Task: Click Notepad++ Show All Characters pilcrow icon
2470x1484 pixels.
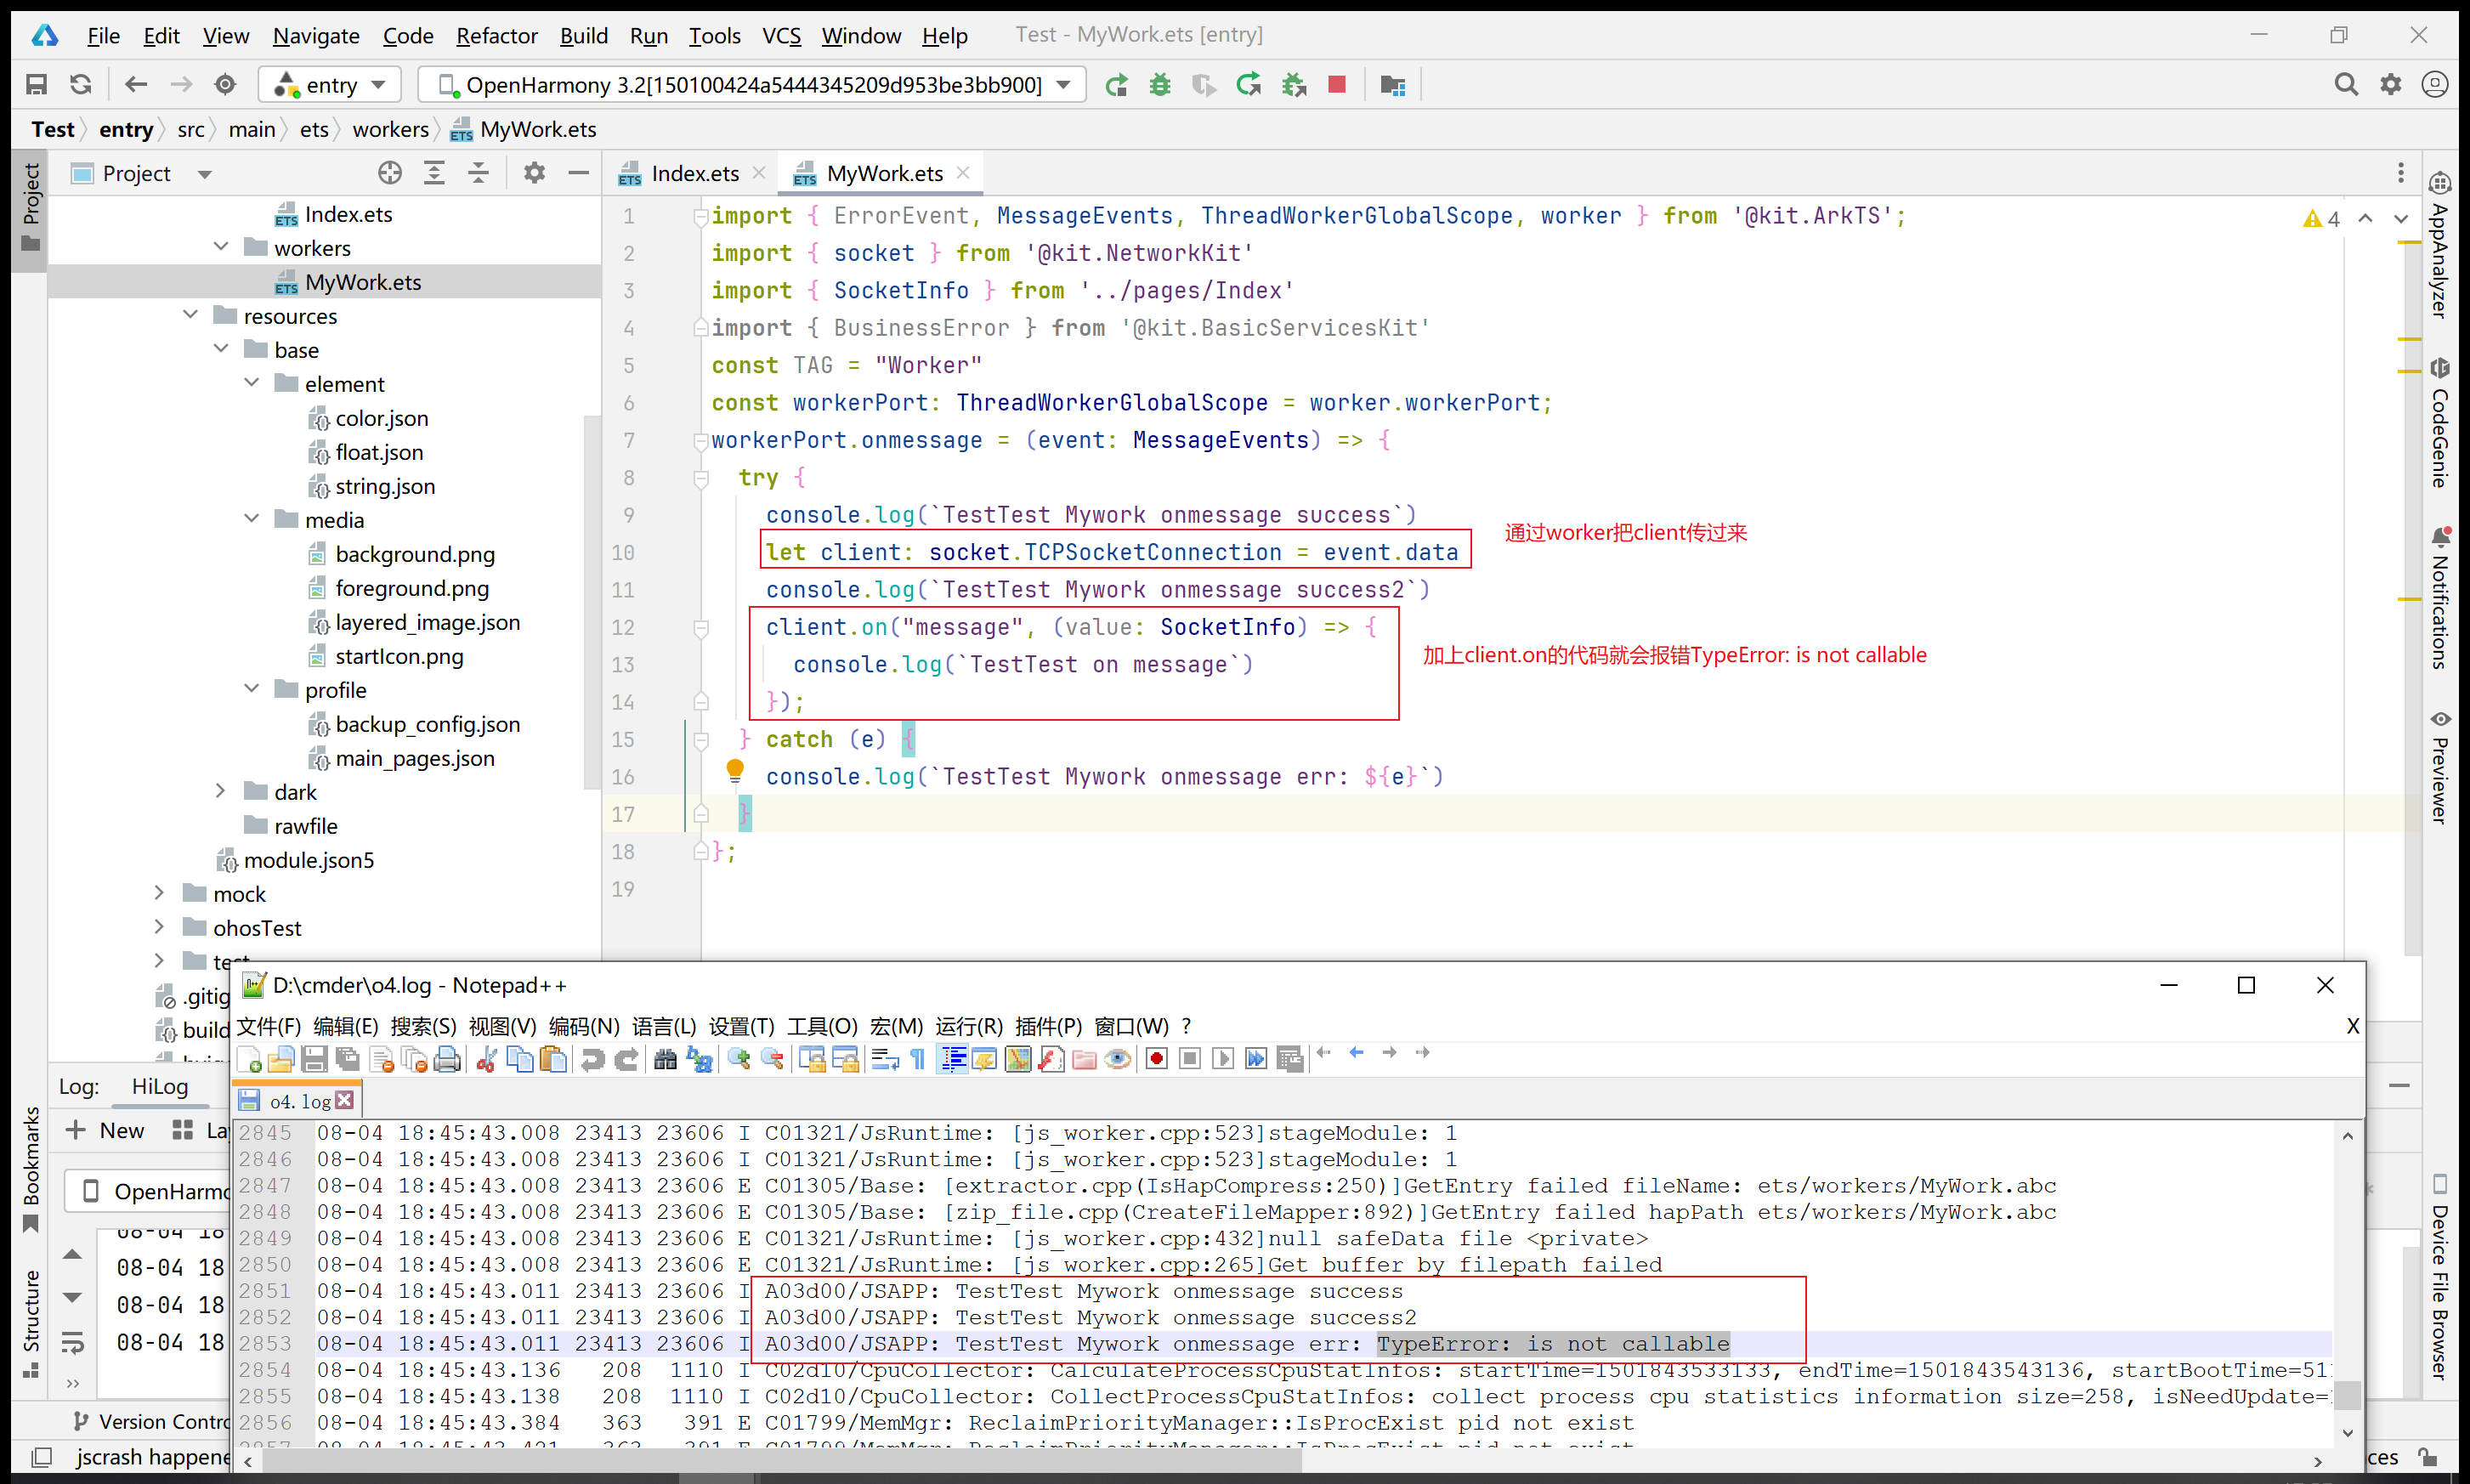Action: point(917,1059)
